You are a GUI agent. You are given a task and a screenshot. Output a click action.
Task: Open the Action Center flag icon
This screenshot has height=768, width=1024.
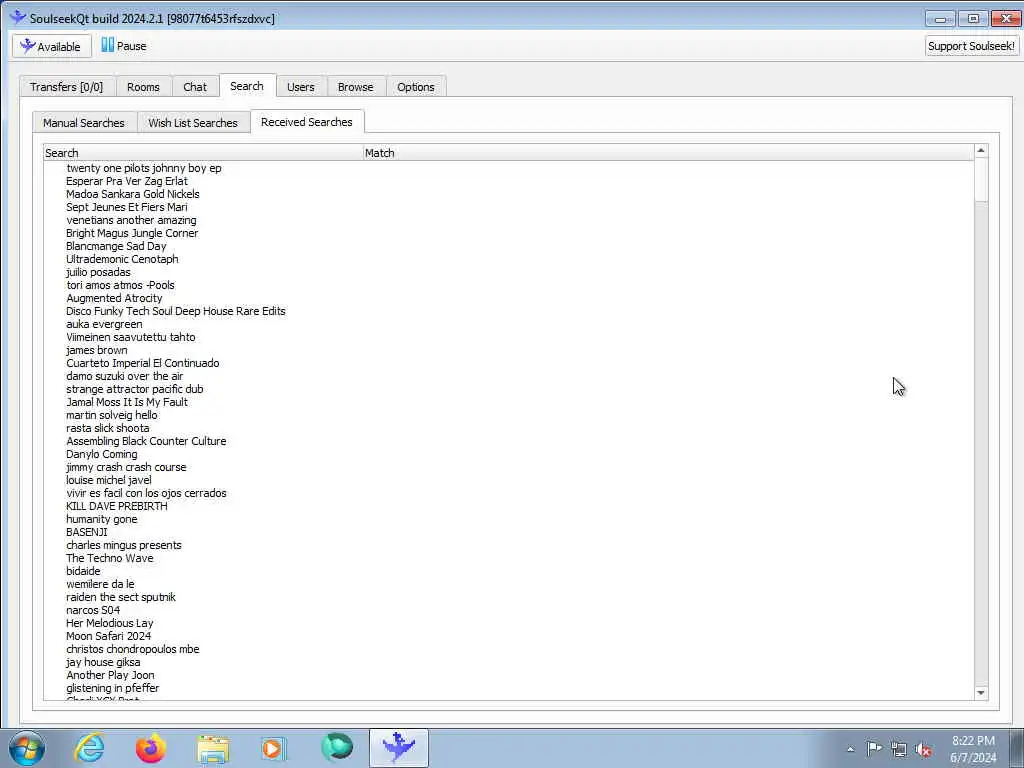pyautogui.click(x=874, y=749)
